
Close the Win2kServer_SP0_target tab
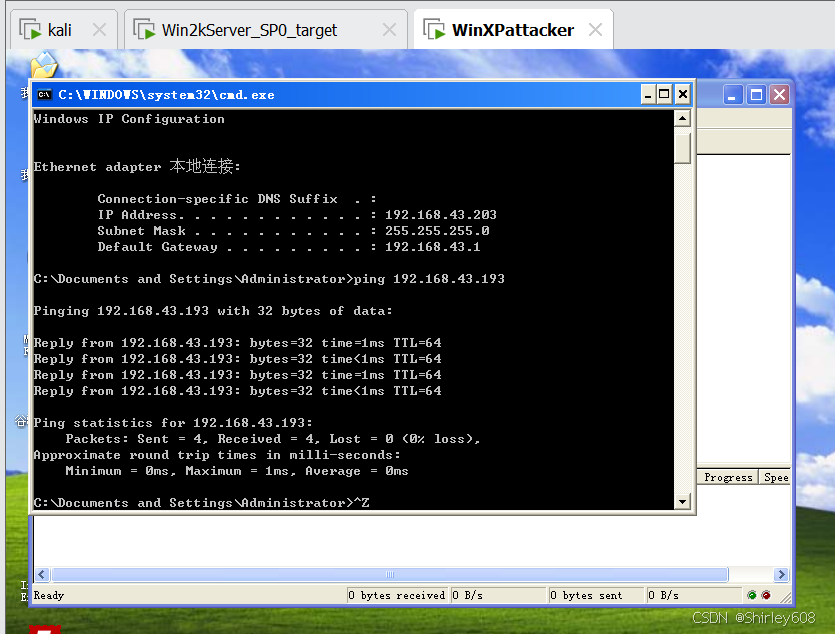[389, 30]
